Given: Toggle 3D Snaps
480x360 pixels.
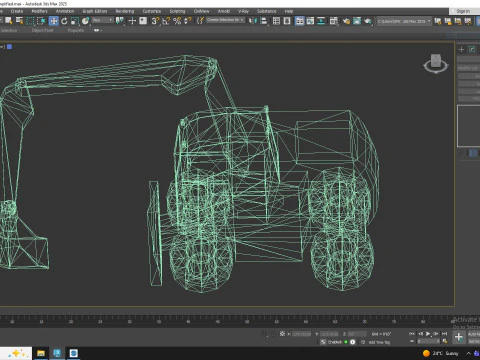Looking at the screenshot, I should coord(155,21).
